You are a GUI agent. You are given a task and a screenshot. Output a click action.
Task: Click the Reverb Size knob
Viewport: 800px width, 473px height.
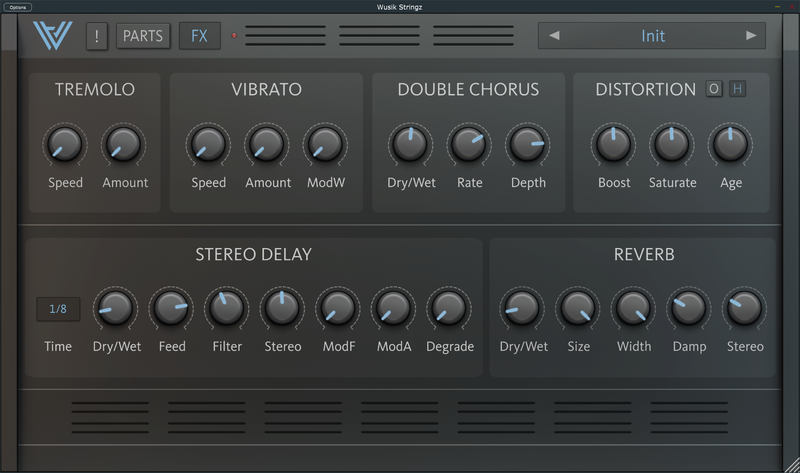(578, 308)
